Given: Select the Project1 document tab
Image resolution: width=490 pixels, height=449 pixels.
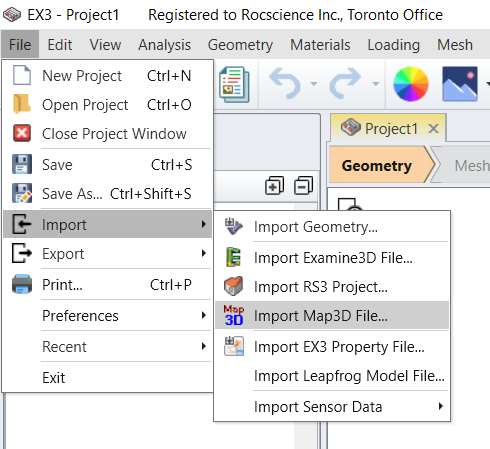Looking at the screenshot, I should pos(388,128).
